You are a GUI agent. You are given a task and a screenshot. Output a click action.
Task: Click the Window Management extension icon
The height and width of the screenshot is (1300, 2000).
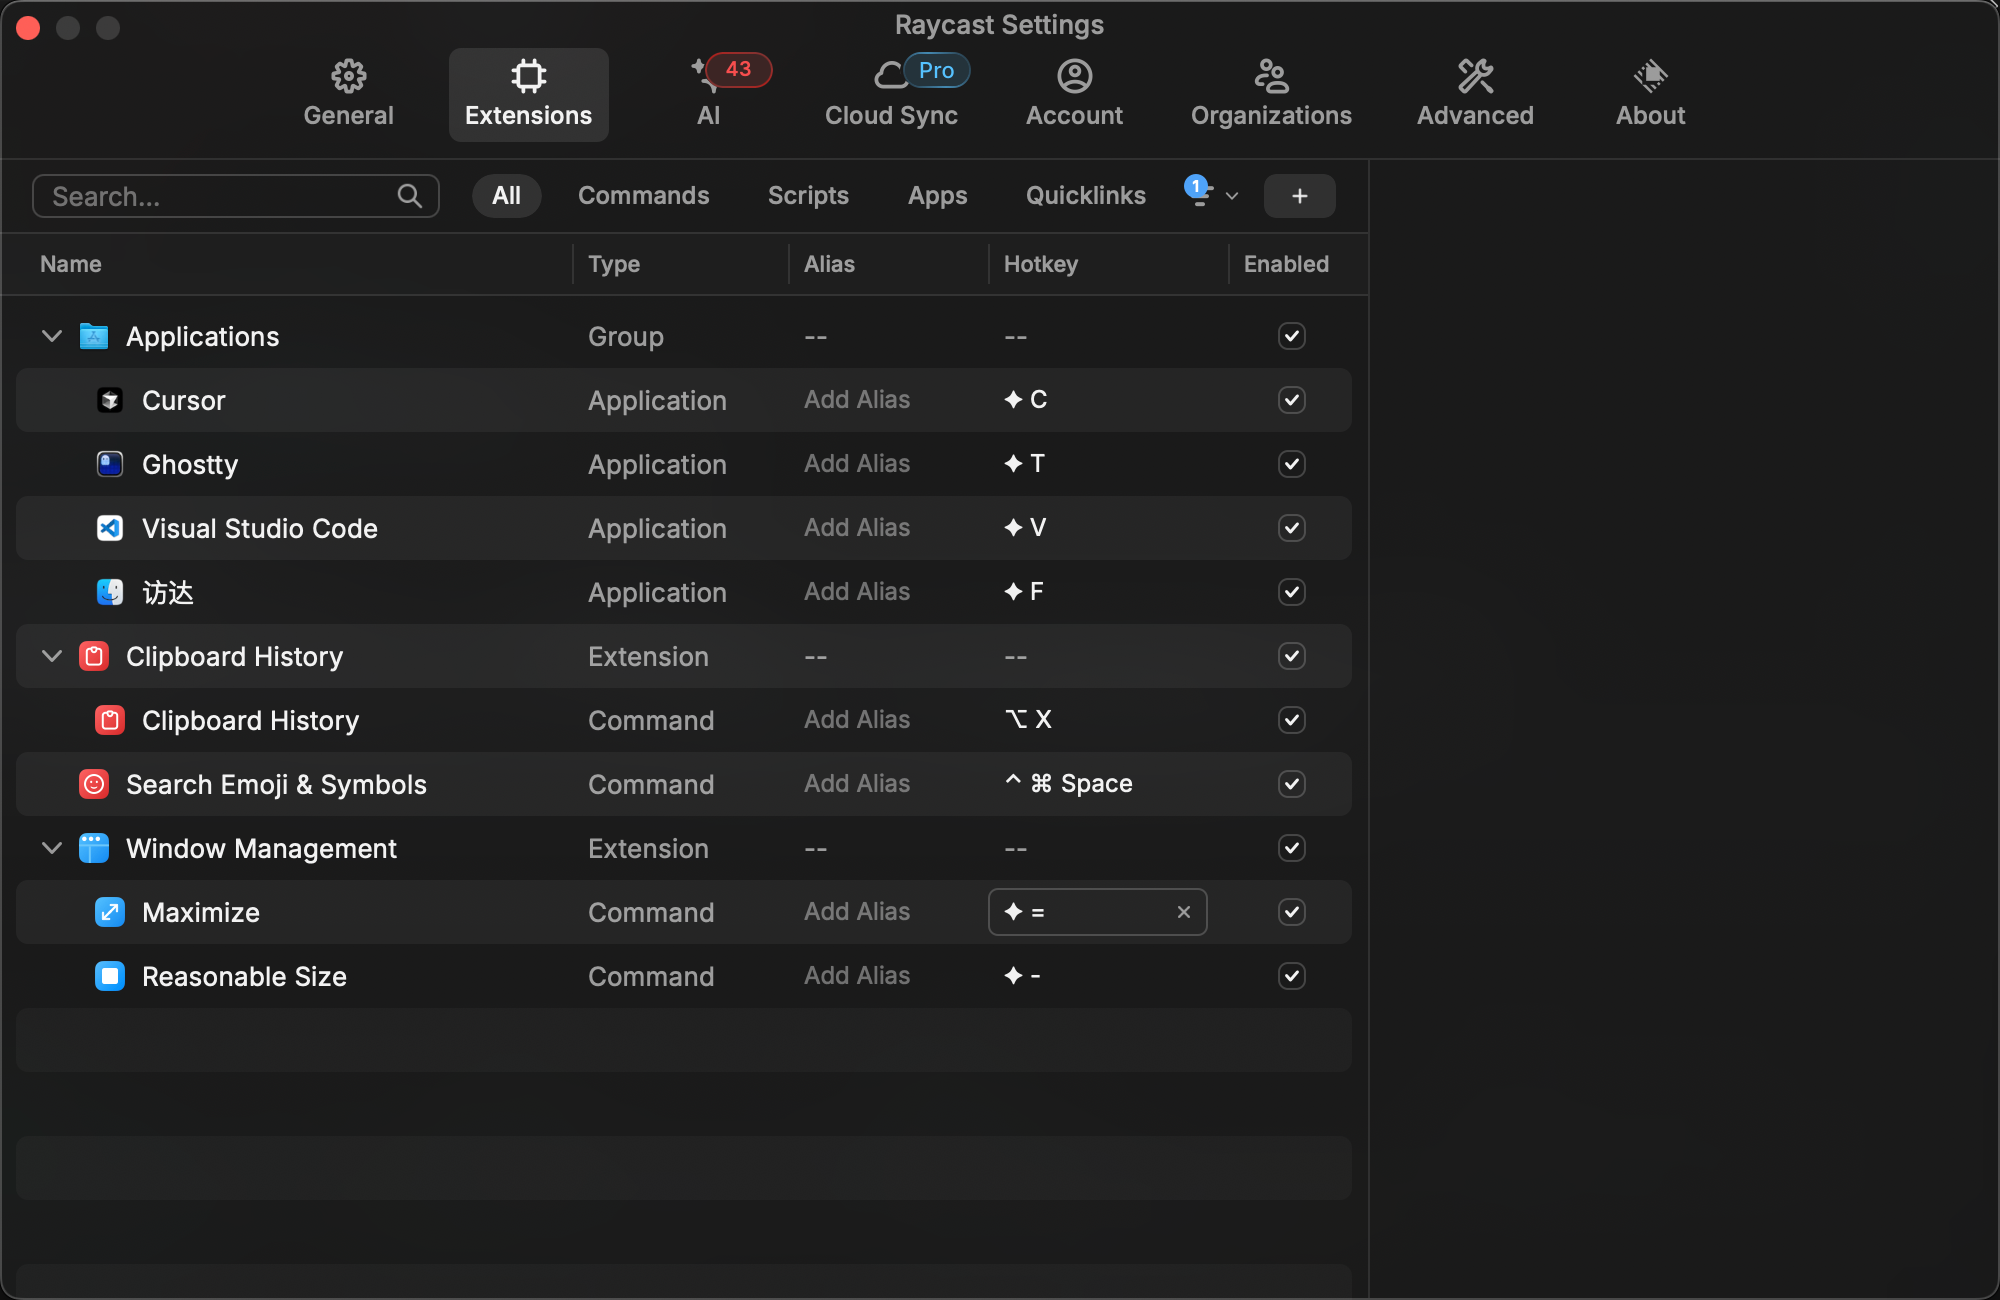tap(93, 848)
